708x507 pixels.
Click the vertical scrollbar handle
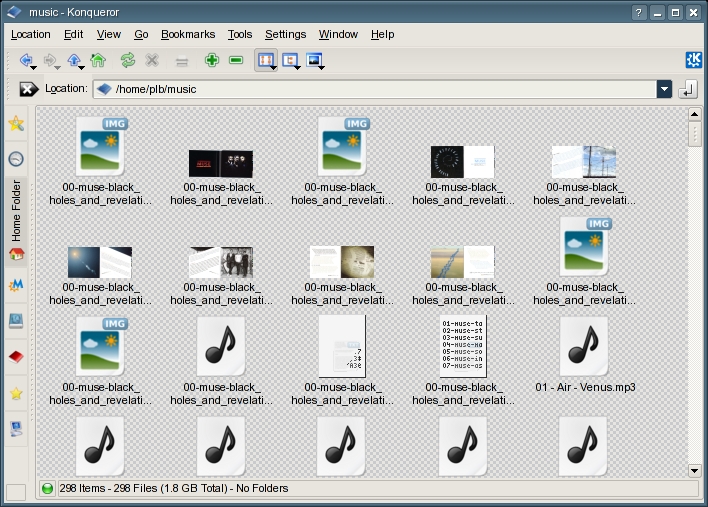tap(694, 134)
